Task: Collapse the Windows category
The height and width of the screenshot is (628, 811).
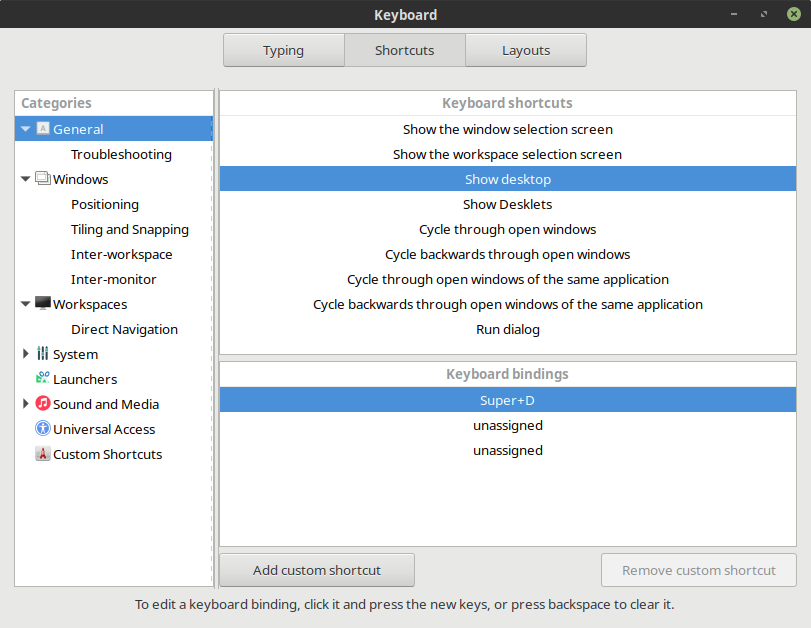Action: [24, 179]
